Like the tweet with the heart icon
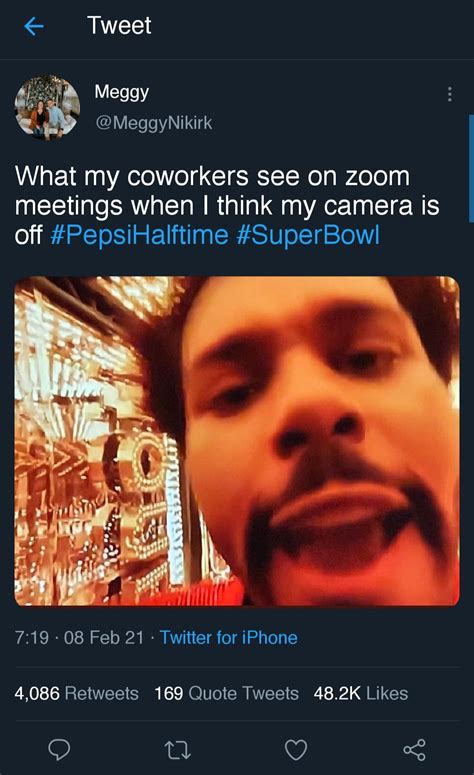The height and width of the screenshot is (775, 474). (x=296, y=749)
